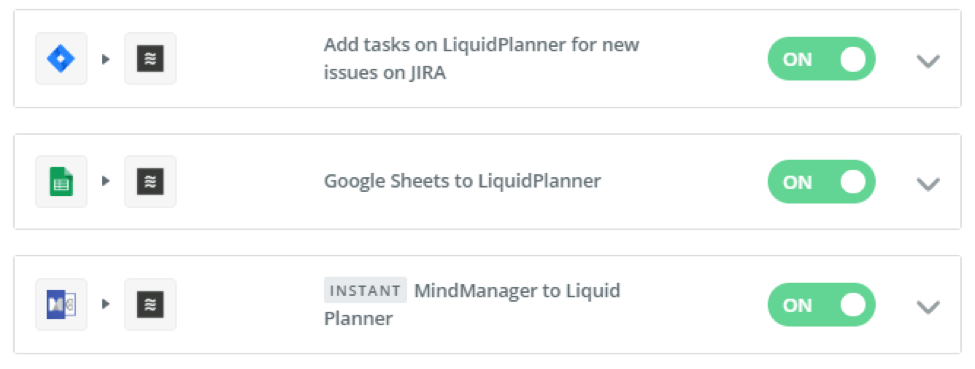Expand the Google Sheets zap chevron
Viewport: 975px width, 369px height.
928,183
